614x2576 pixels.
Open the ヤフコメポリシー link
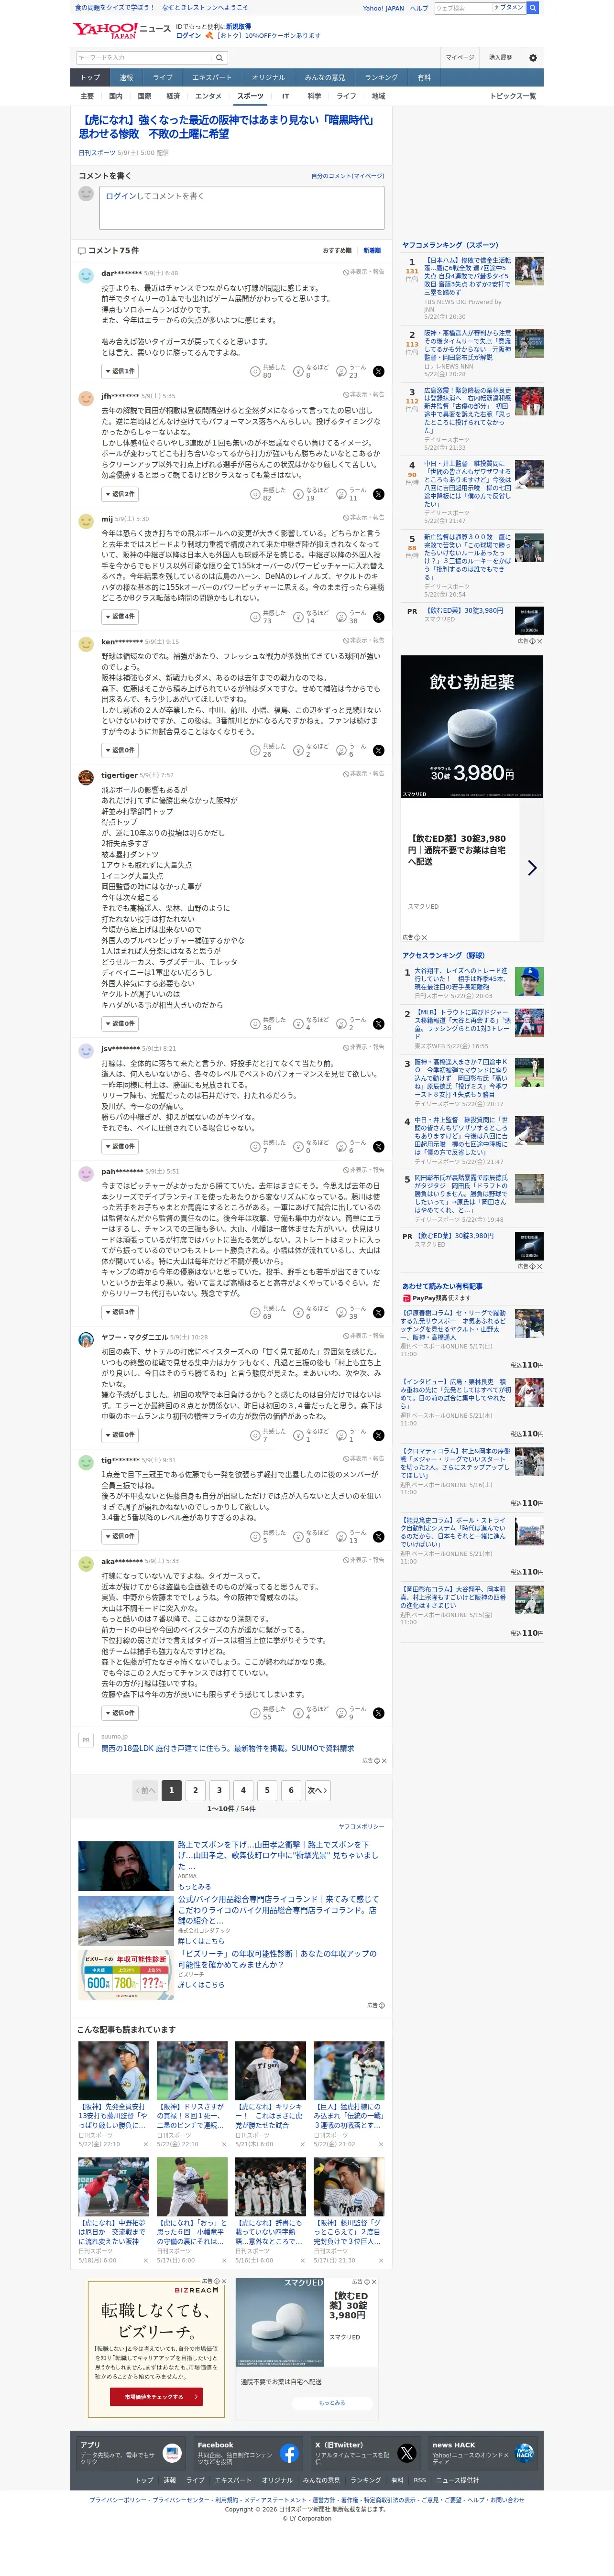(x=361, y=1826)
